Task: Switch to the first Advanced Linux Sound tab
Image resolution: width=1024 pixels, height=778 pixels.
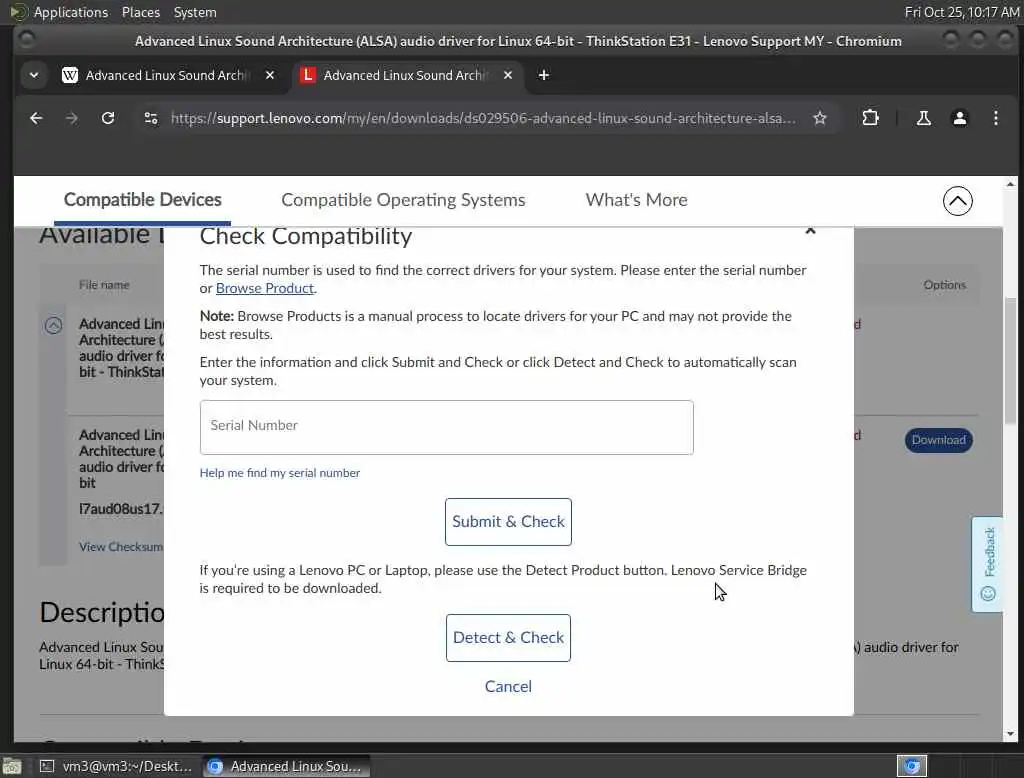Action: click(167, 75)
